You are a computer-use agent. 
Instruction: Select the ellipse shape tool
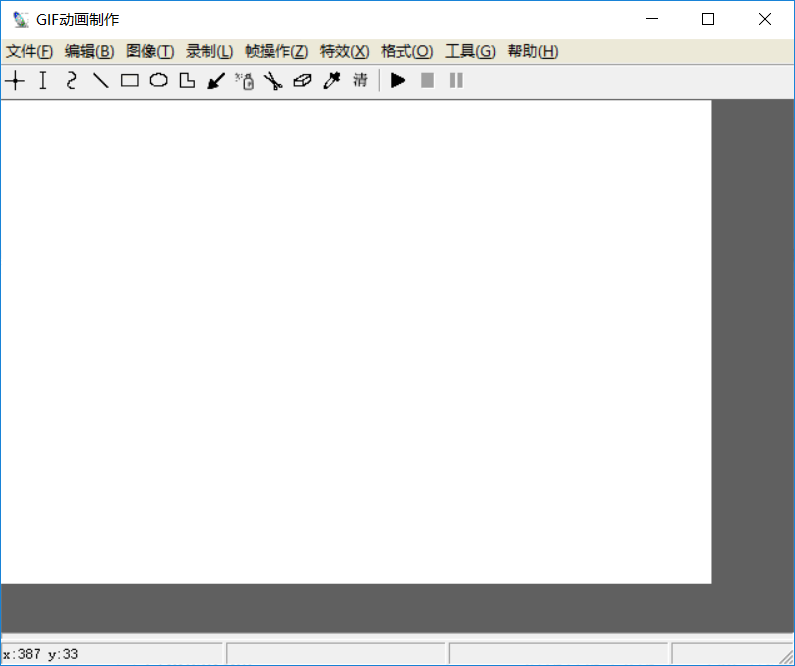point(159,81)
